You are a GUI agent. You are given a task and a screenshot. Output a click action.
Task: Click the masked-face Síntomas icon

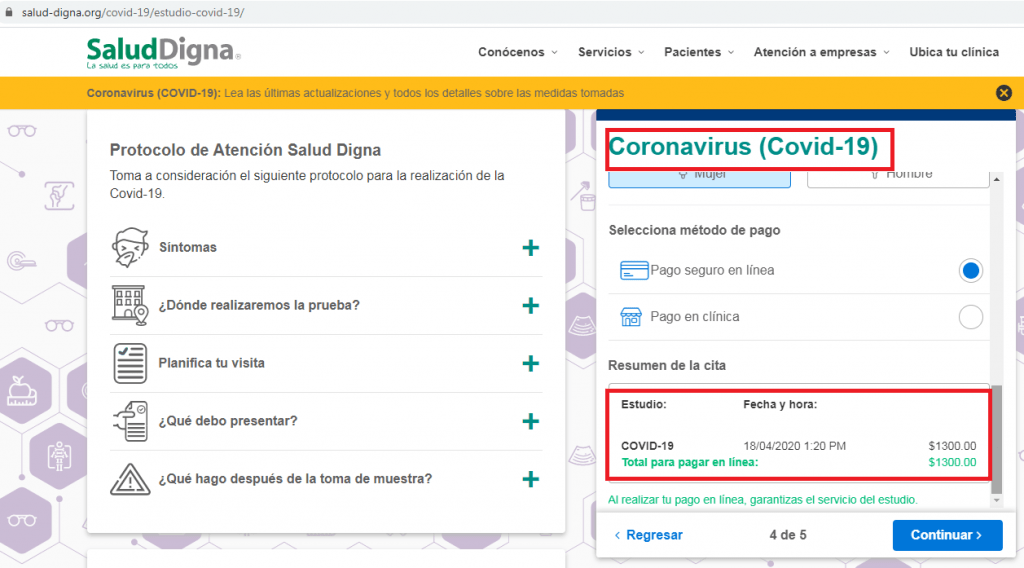tap(130, 247)
